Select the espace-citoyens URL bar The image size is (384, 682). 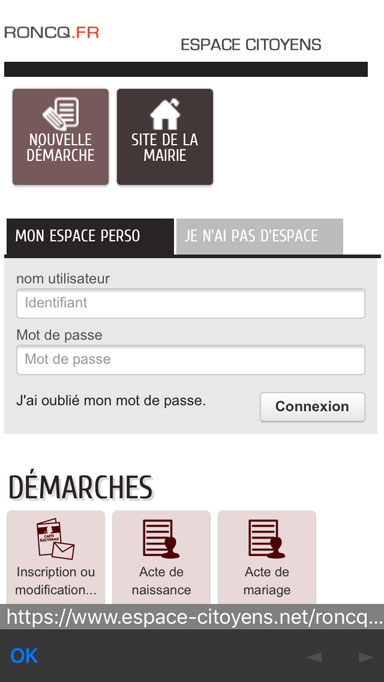[x=192, y=617]
